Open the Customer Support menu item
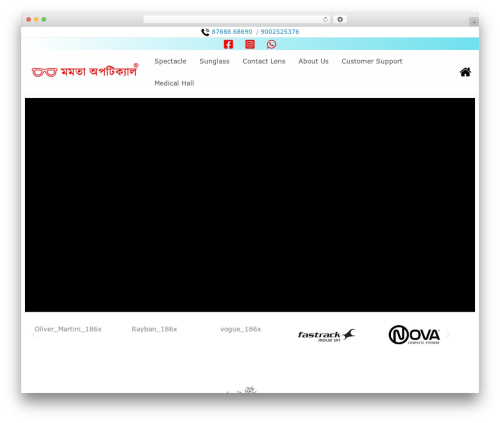Image resolution: width=500 pixels, height=423 pixels. 372,61
